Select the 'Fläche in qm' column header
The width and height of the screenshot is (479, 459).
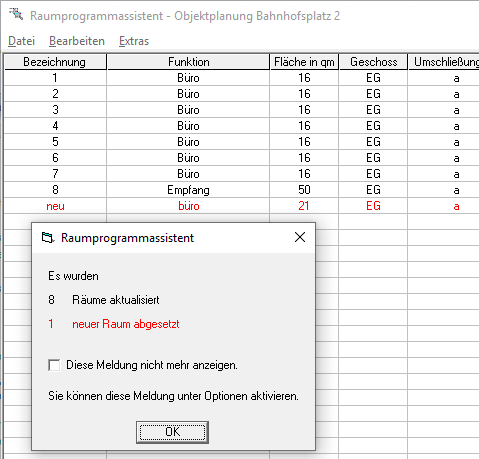(x=304, y=62)
